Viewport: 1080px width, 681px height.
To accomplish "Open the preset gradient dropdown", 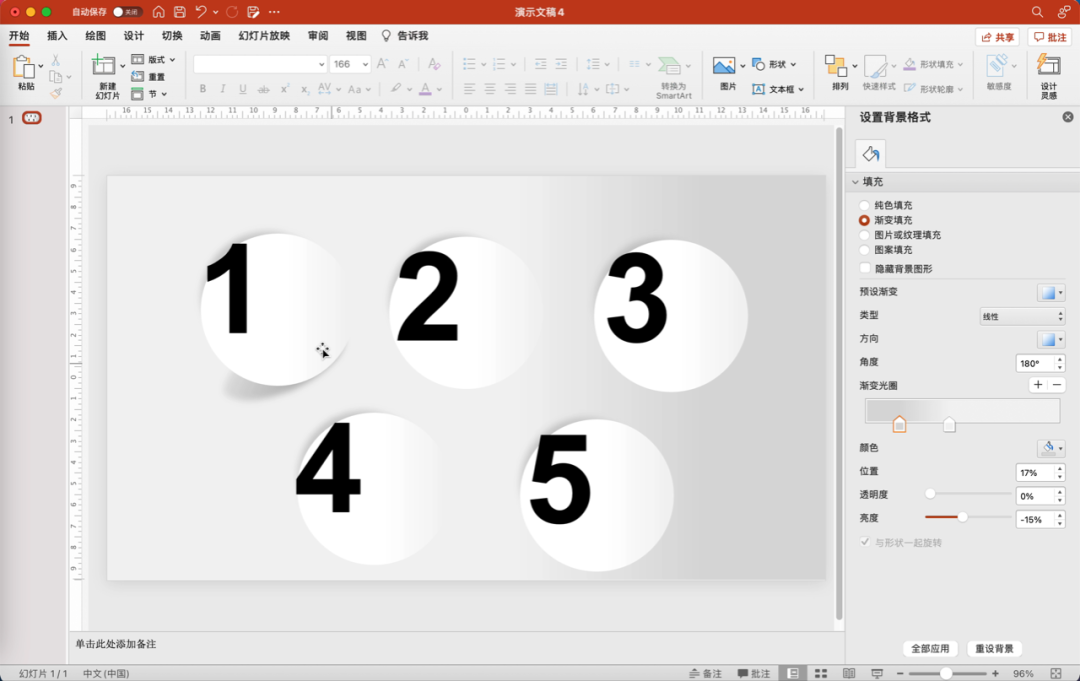I will coord(1051,293).
